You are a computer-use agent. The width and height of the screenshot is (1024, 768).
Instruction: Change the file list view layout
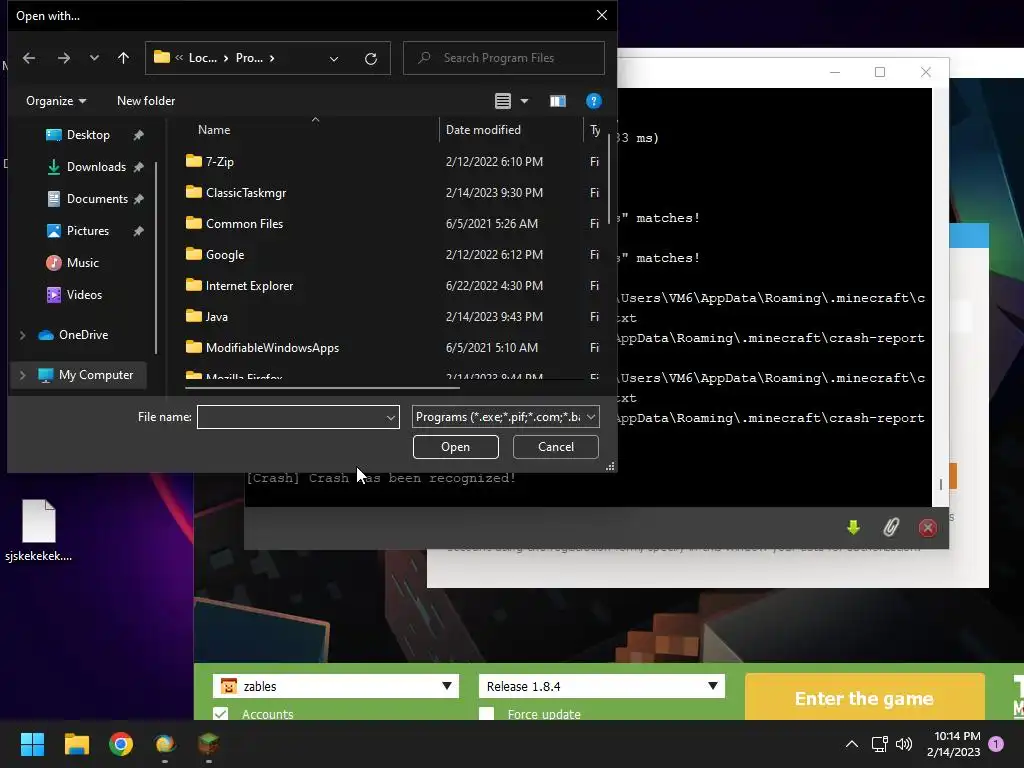pos(503,101)
